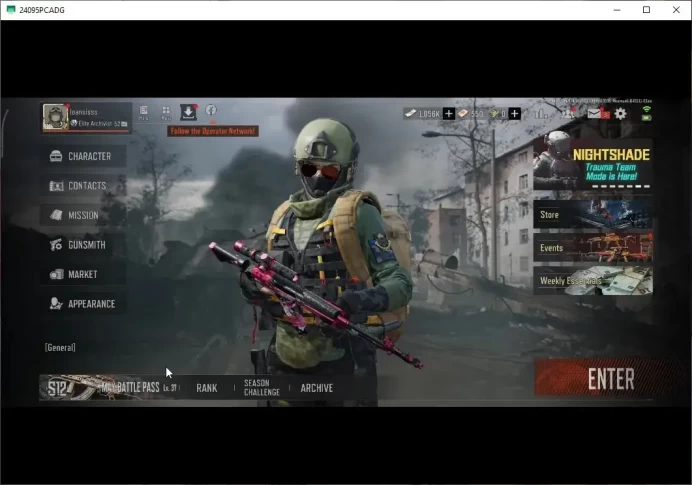Viewport: 692px width, 485px height.
Task: Minimize the 24095PCADG window
Action: 617,10
